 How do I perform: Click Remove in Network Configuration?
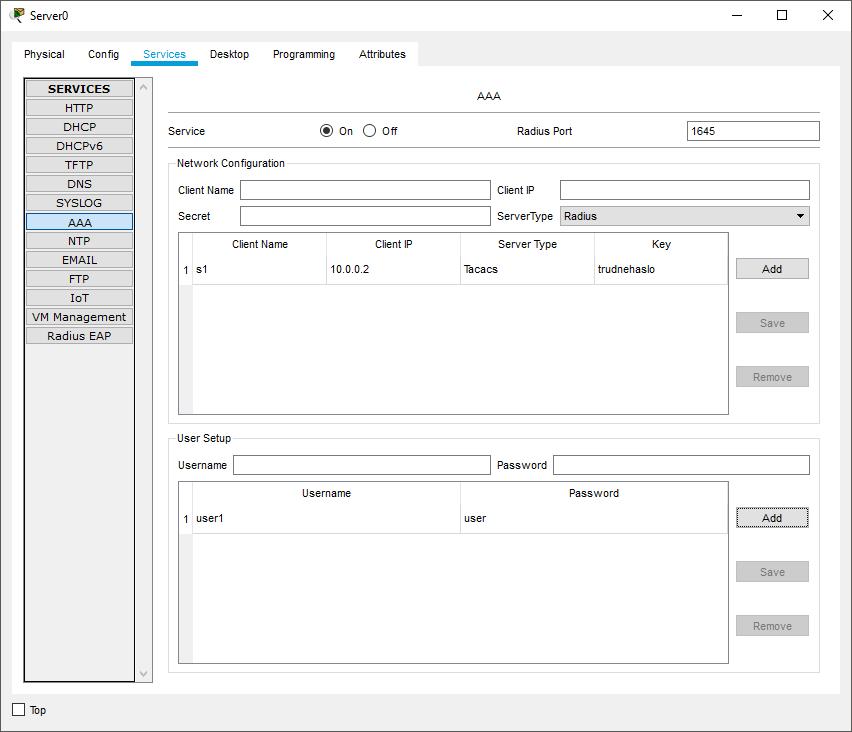[772, 377]
